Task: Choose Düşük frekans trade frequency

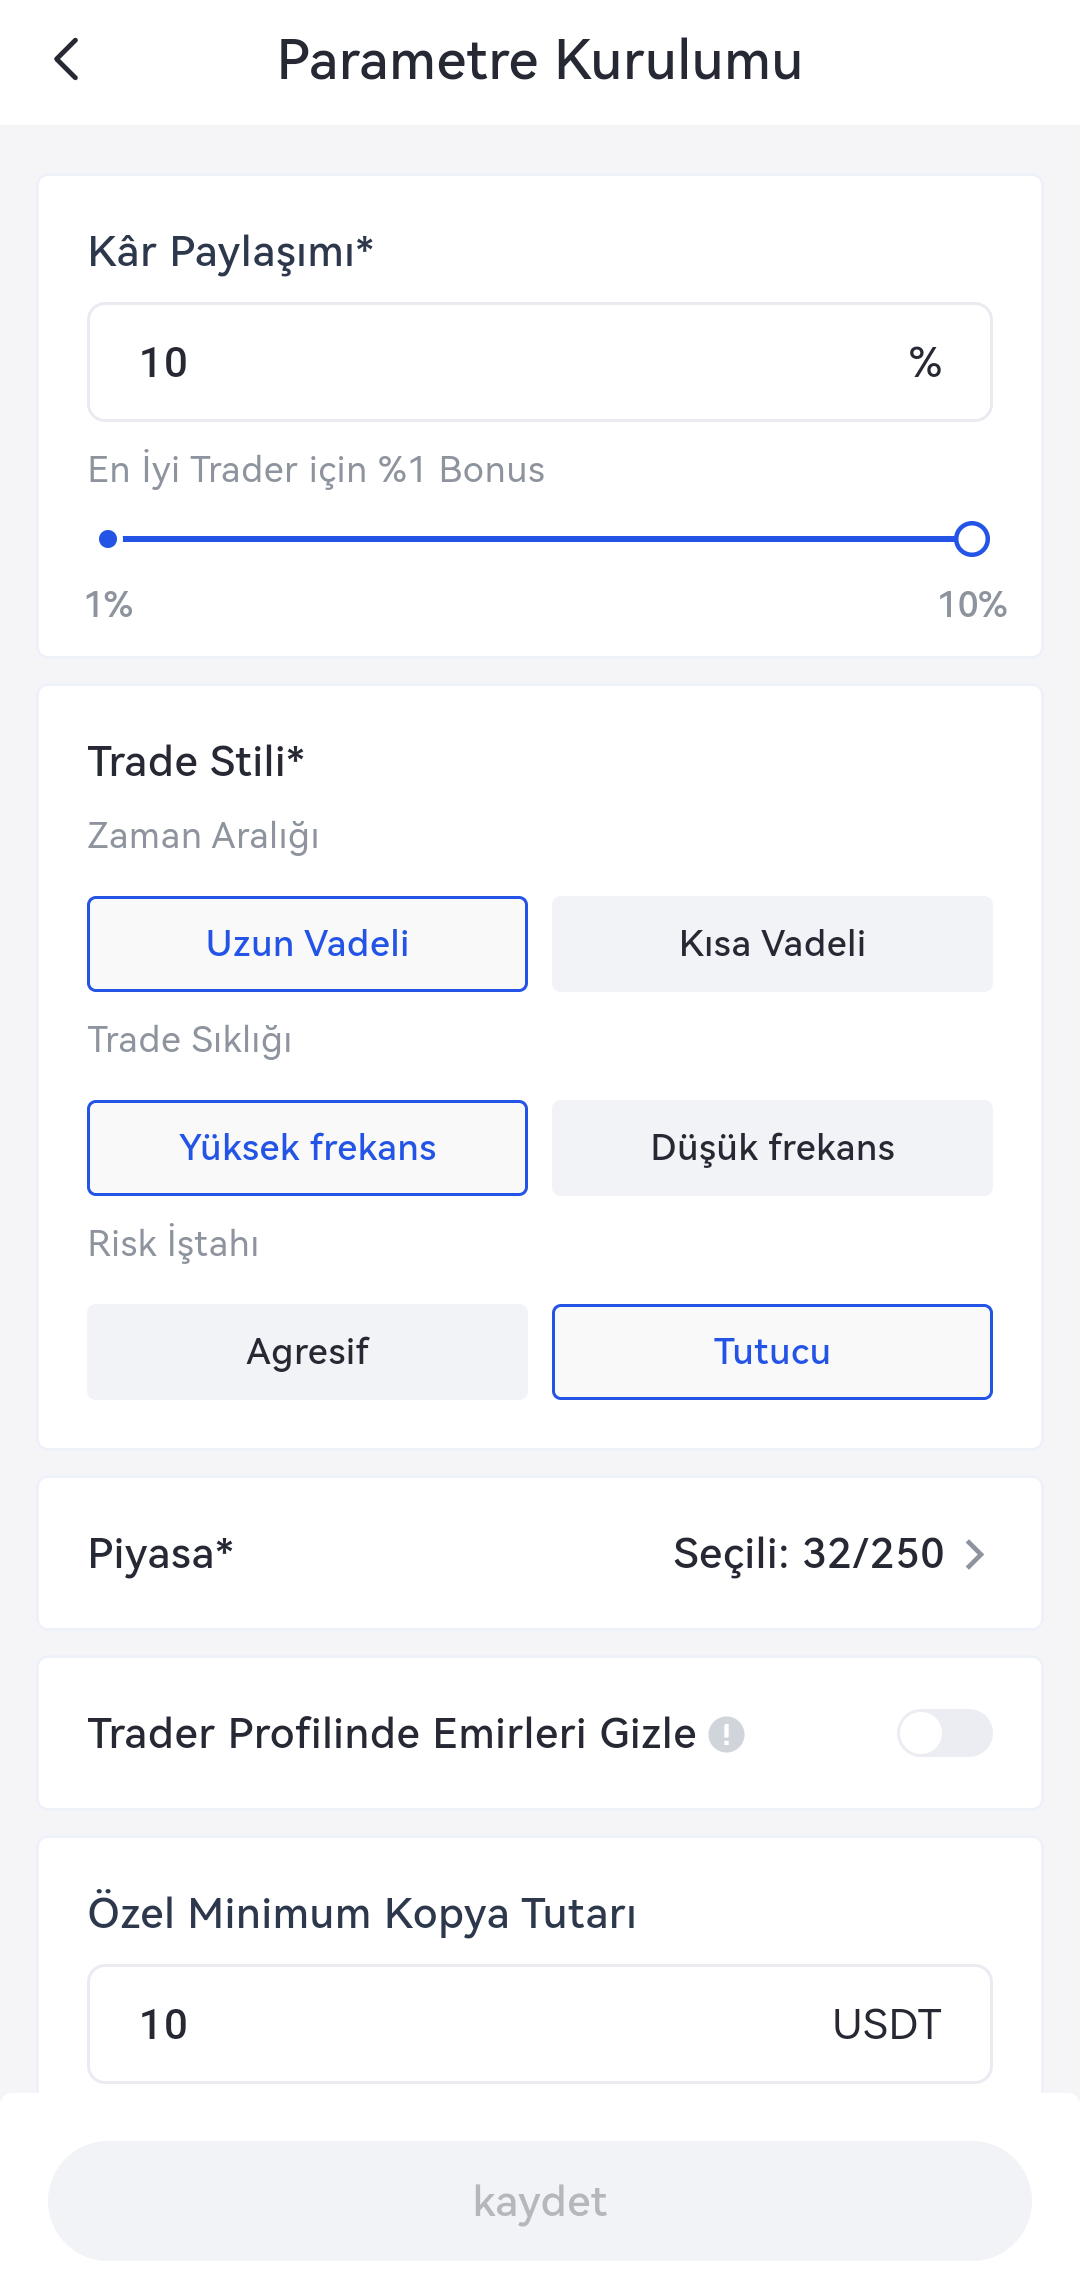Action: coord(772,1148)
